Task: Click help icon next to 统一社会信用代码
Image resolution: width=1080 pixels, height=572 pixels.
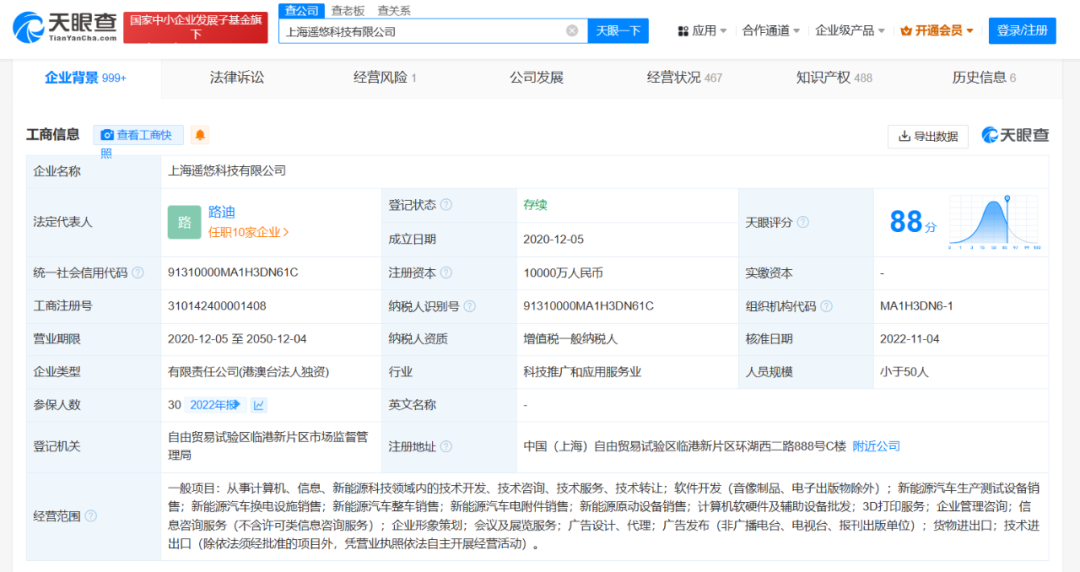Action: coord(137,273)
